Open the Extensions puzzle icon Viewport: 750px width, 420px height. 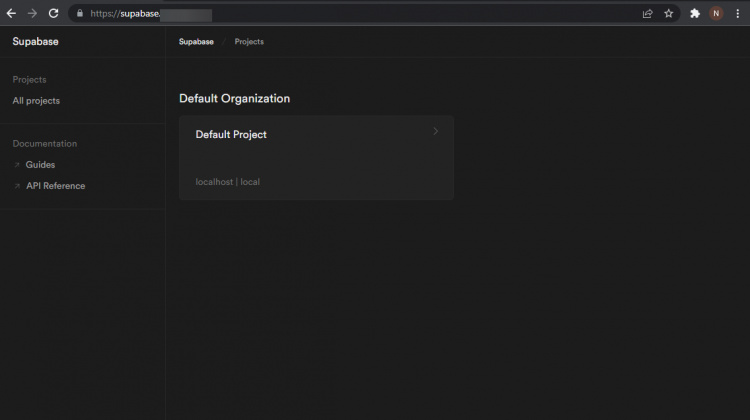coord(695,14)
